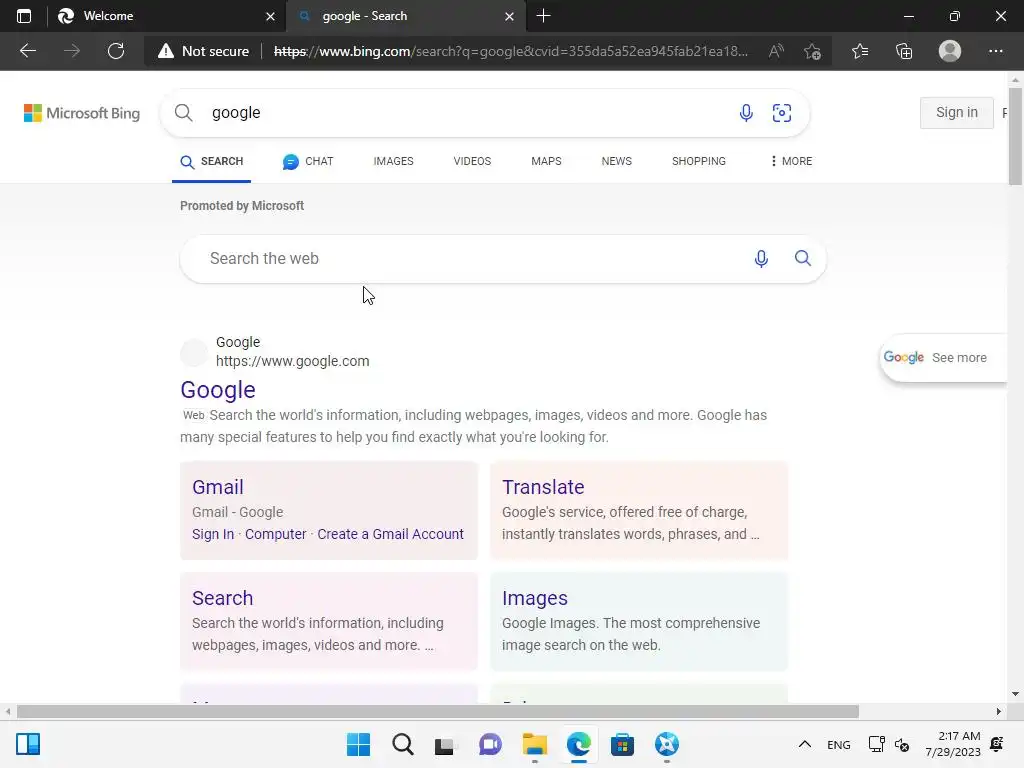The height and width of the screenshot is (768, 1024).
Task: Open the NEWS tab
Action: (616, 161)
